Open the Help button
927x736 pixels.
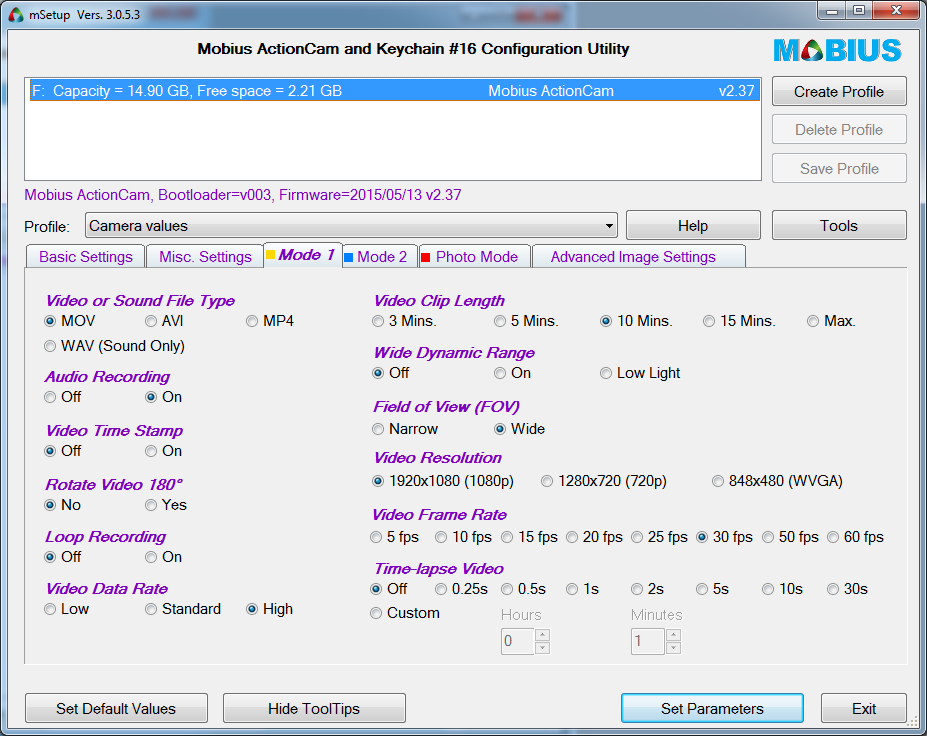pos(693,226)
